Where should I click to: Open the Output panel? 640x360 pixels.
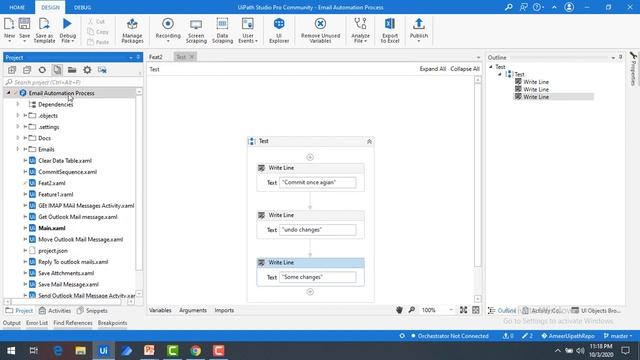(12, 323)
